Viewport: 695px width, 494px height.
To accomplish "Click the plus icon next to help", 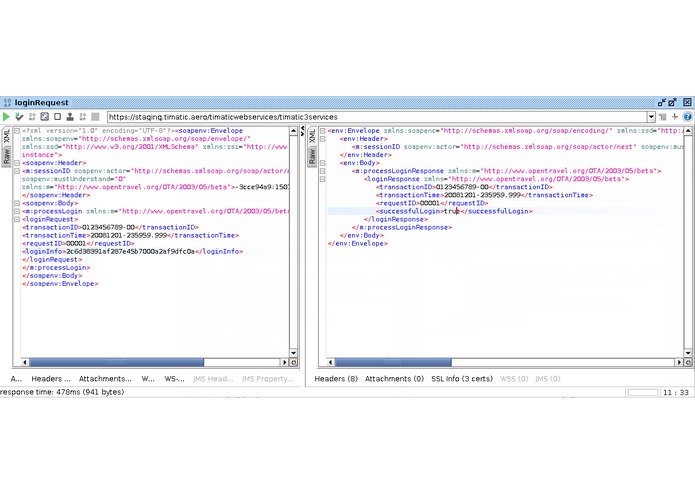I will 675,117.
